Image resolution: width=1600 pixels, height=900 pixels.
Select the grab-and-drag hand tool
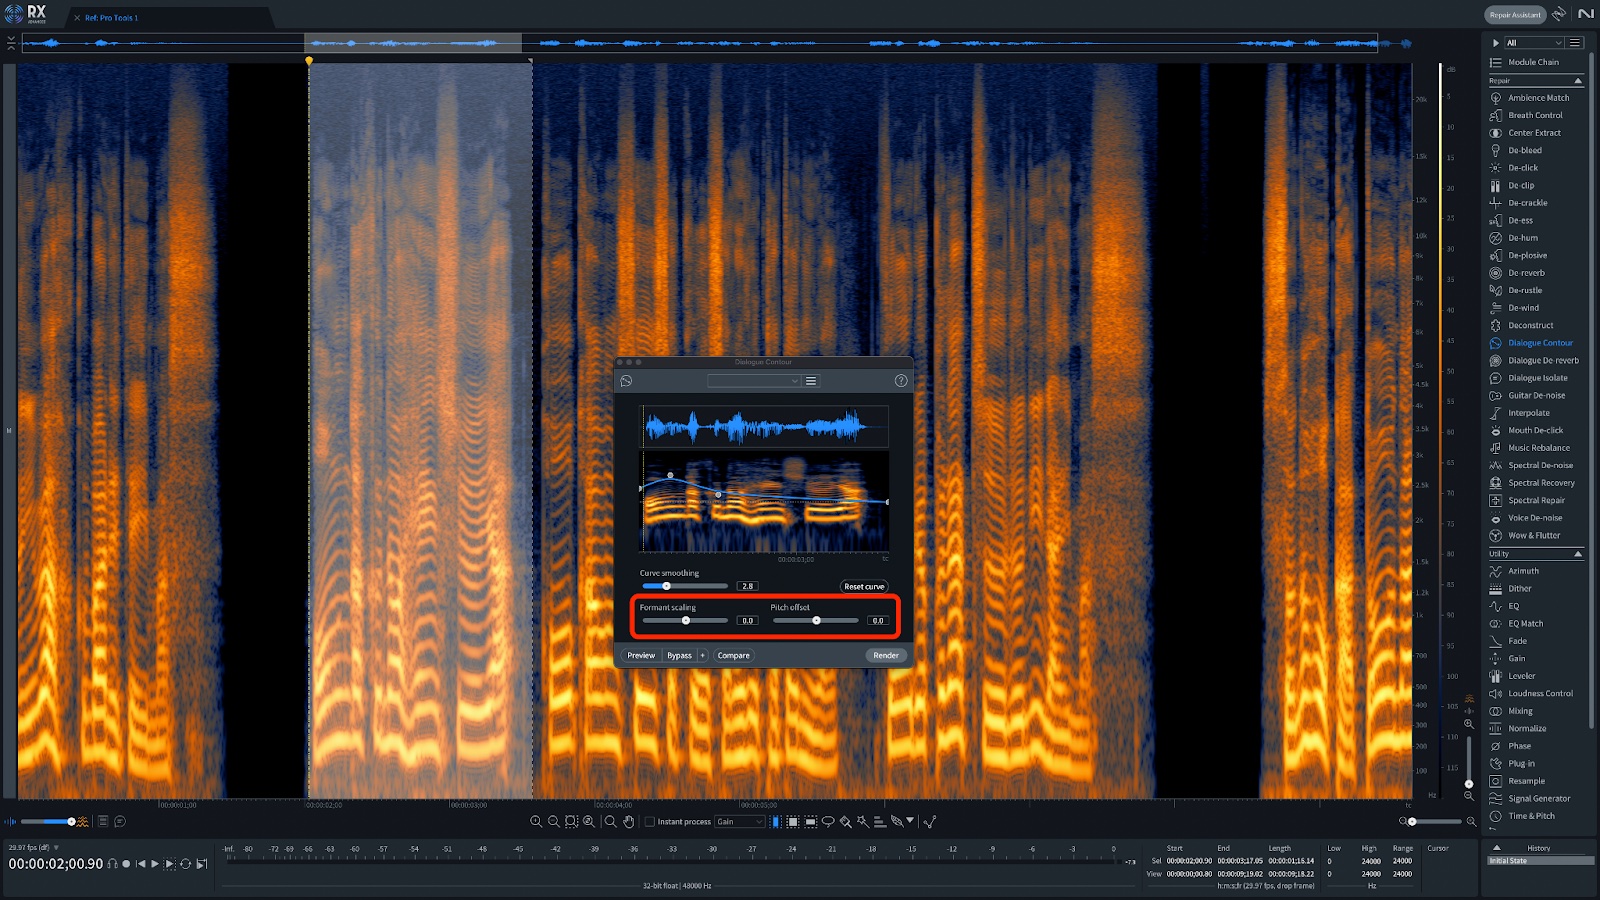(629, 822)
